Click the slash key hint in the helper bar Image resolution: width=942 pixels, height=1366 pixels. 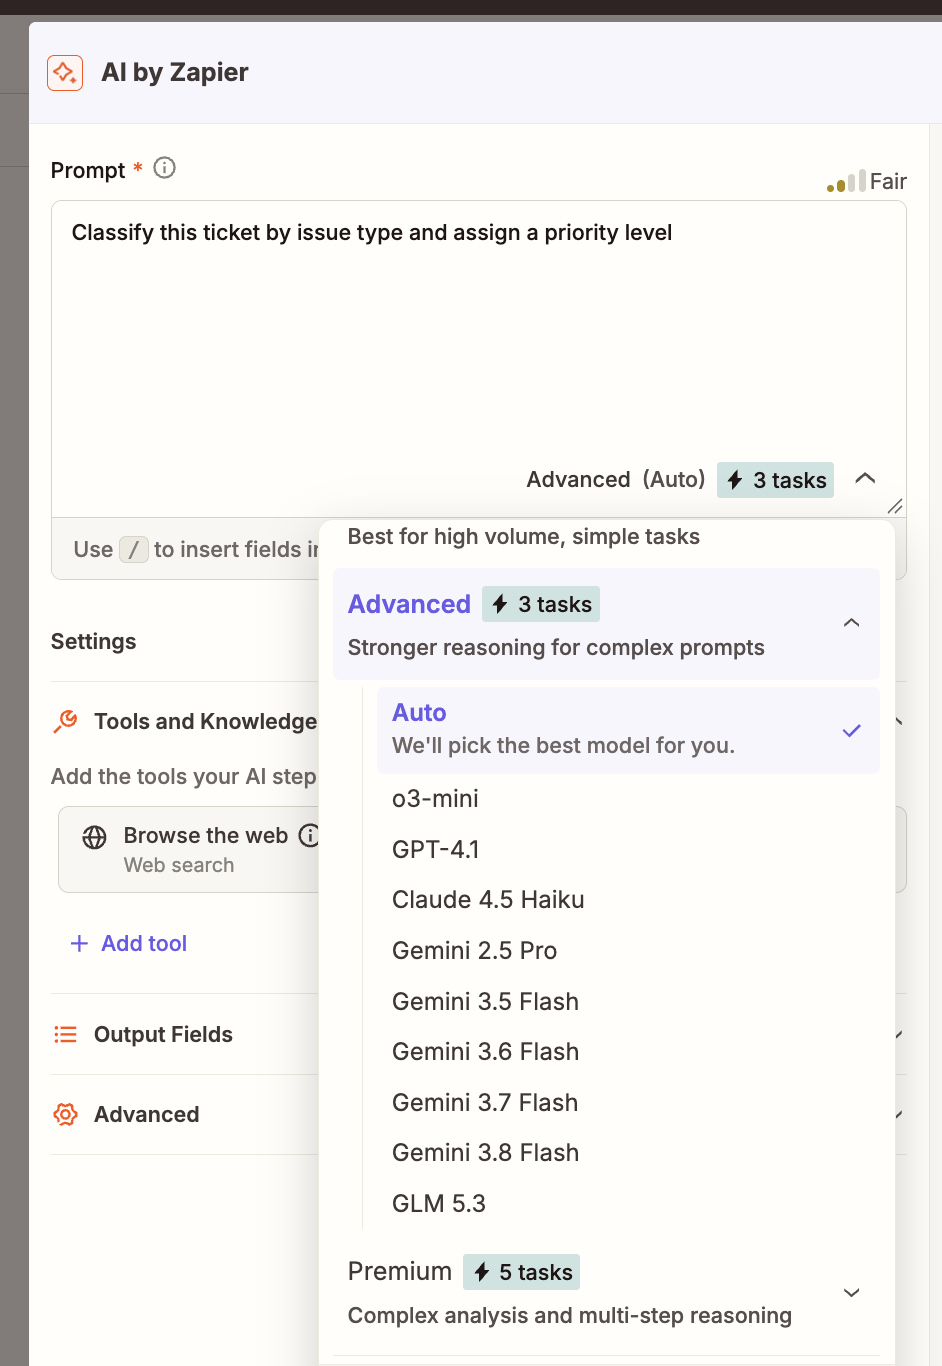[134, 549]
